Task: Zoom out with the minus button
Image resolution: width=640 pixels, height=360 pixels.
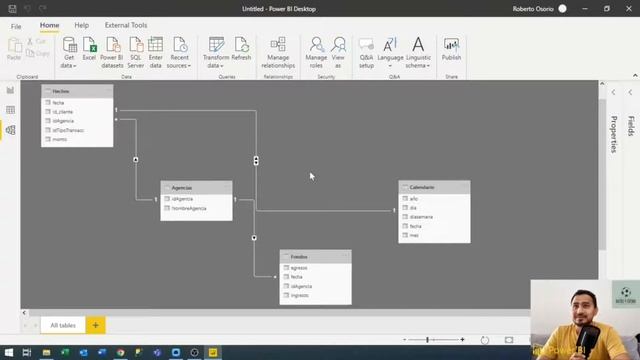Action: [404, 340]
